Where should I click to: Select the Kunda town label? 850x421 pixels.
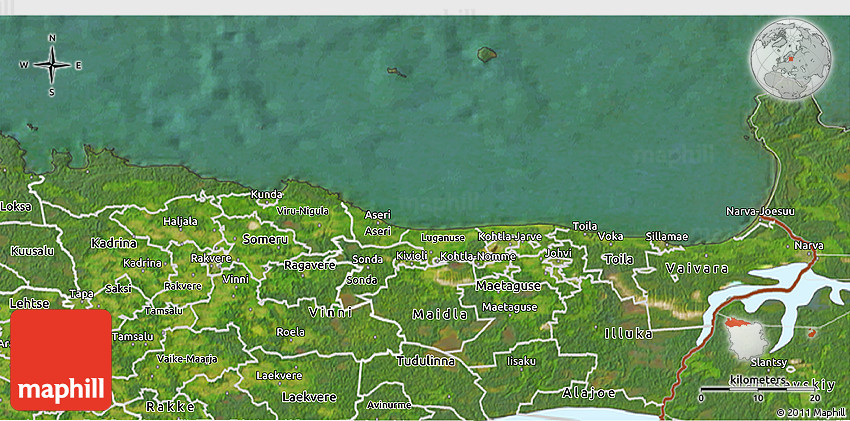pyautogui.click(x=267, y=193)
